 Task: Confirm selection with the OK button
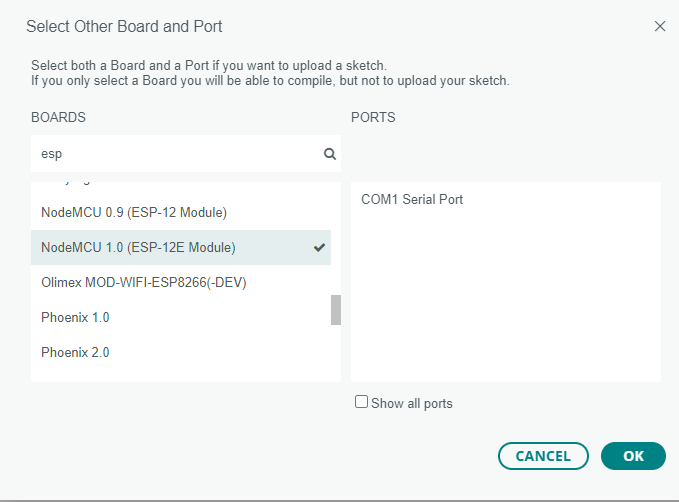pyautogui.click(x=633, y=455)
